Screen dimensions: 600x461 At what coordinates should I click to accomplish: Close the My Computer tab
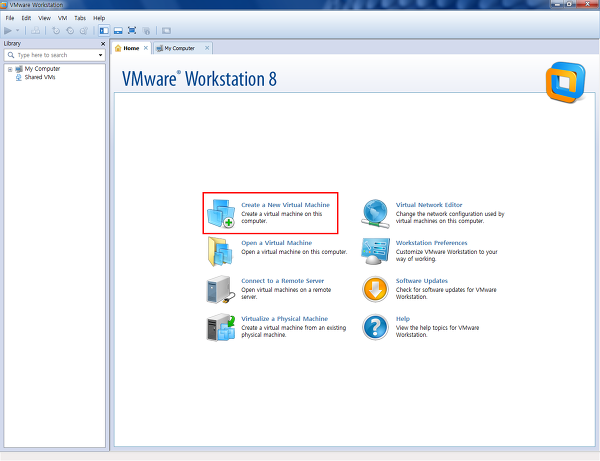point(207,48)
